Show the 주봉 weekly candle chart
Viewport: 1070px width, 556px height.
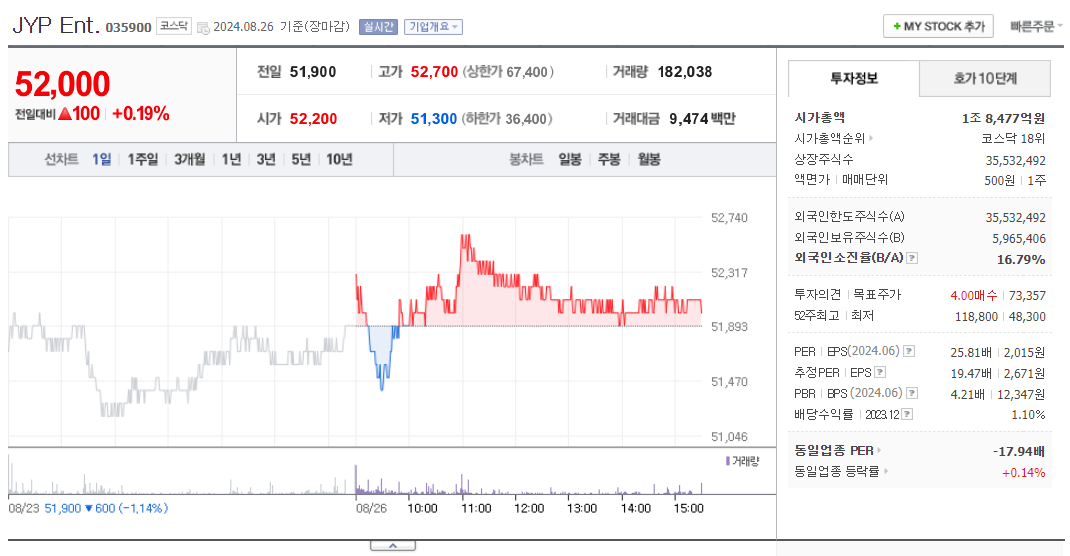click(x=609, y=160)
